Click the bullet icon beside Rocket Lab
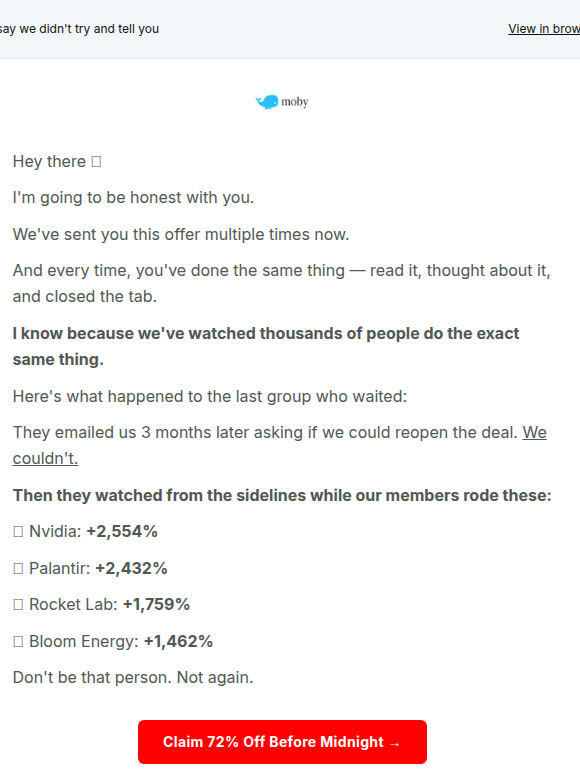Image resolution: width=580 pixels, height=774 pixels. point(18,605)
